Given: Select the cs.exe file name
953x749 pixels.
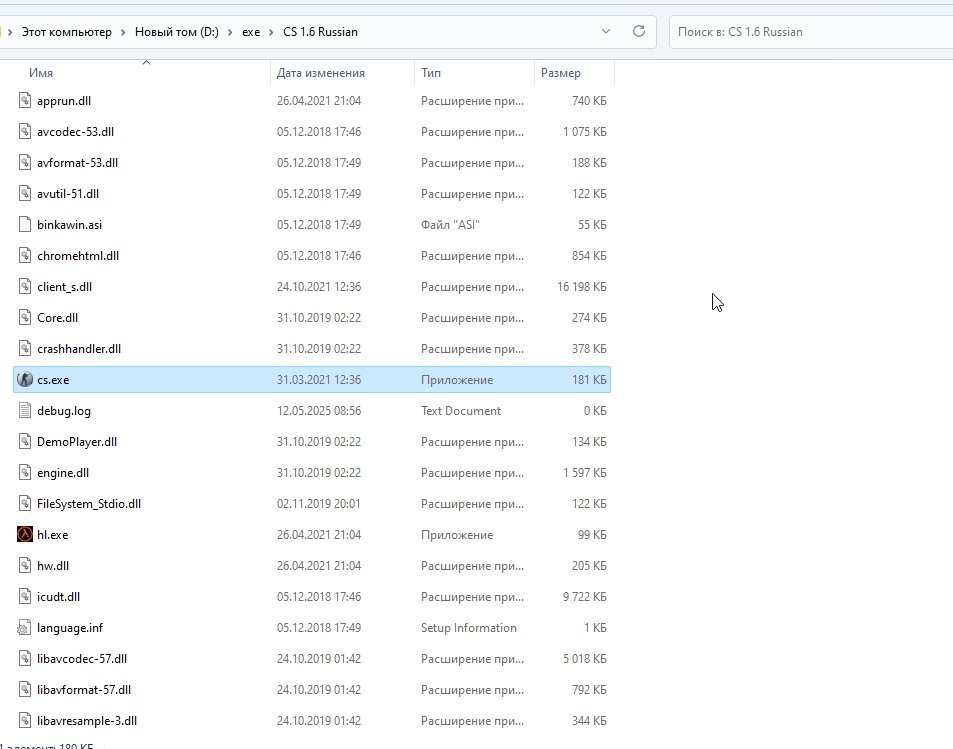Looking at the screenshot, I should (53, 380).
